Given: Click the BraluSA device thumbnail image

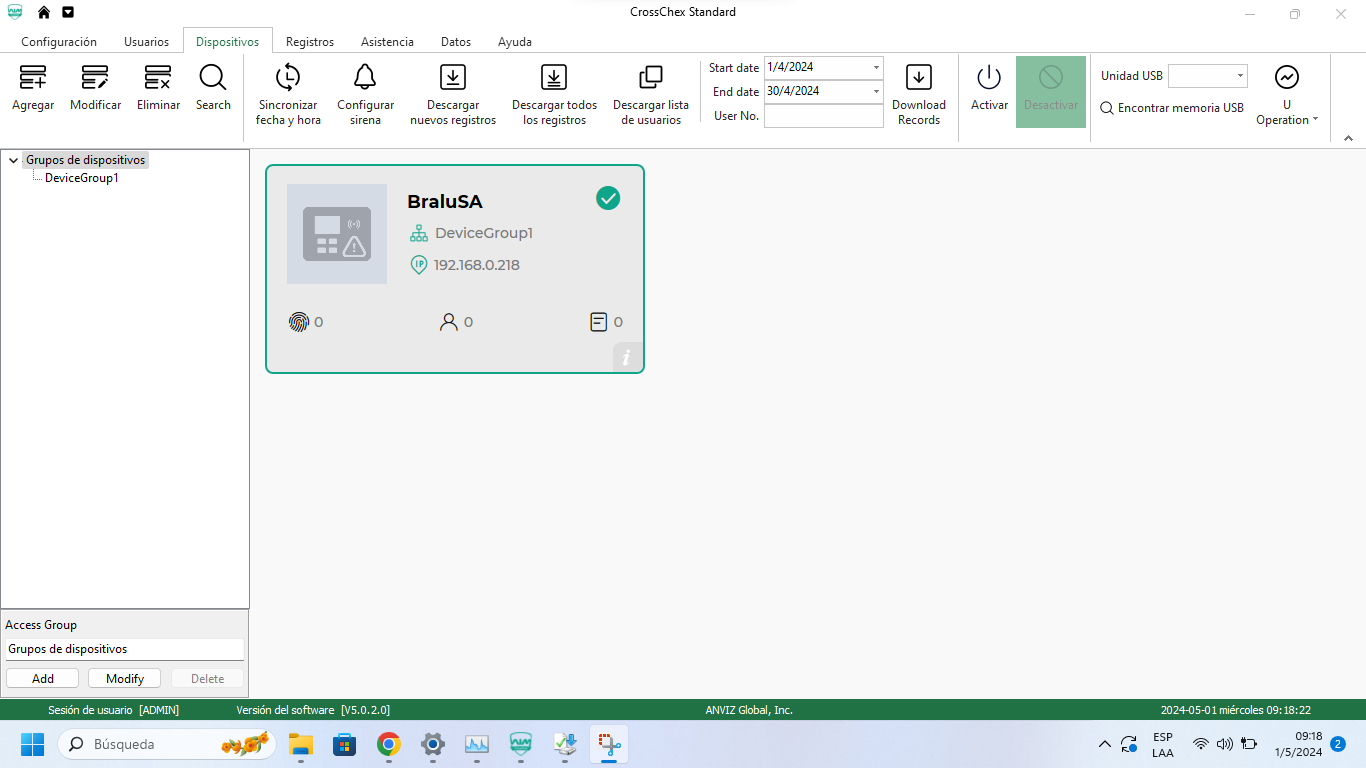Looking at the screenshot, I should (x=337, y=234).
